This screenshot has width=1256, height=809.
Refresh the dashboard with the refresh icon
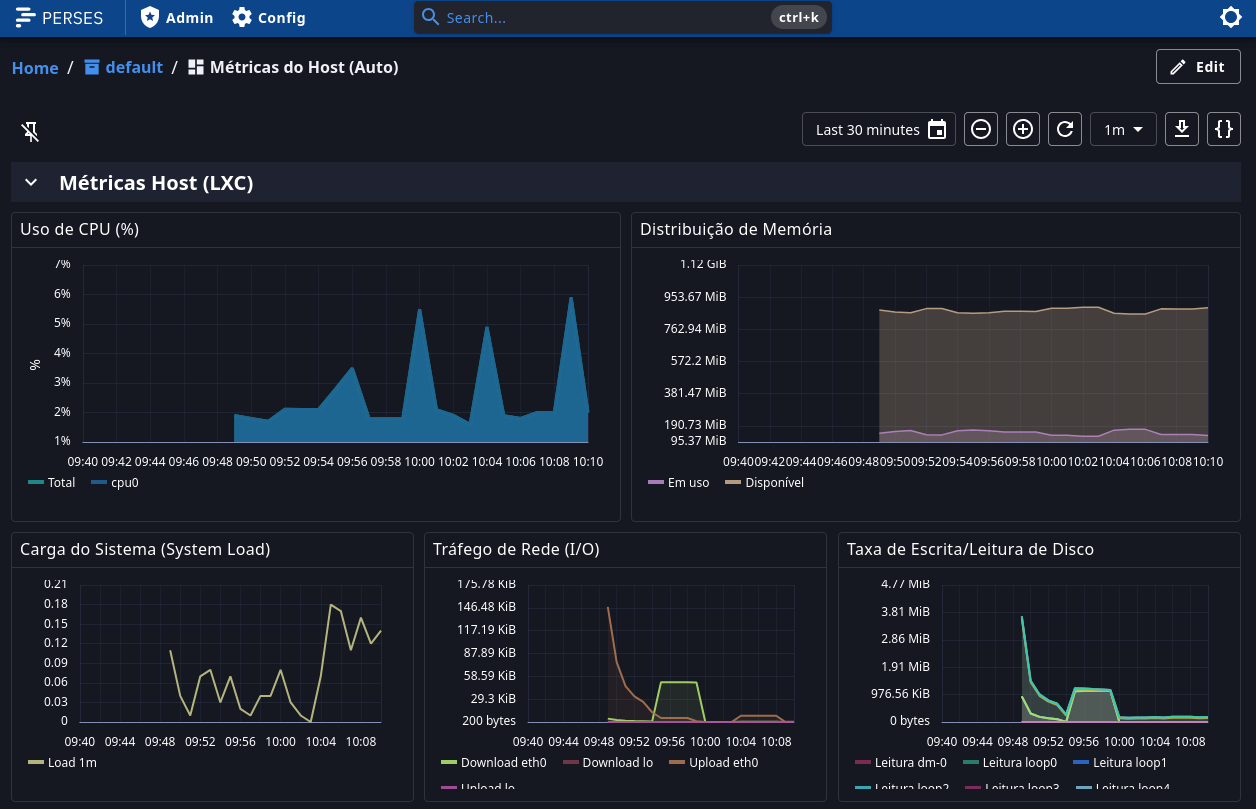(x=1065, y=129)
